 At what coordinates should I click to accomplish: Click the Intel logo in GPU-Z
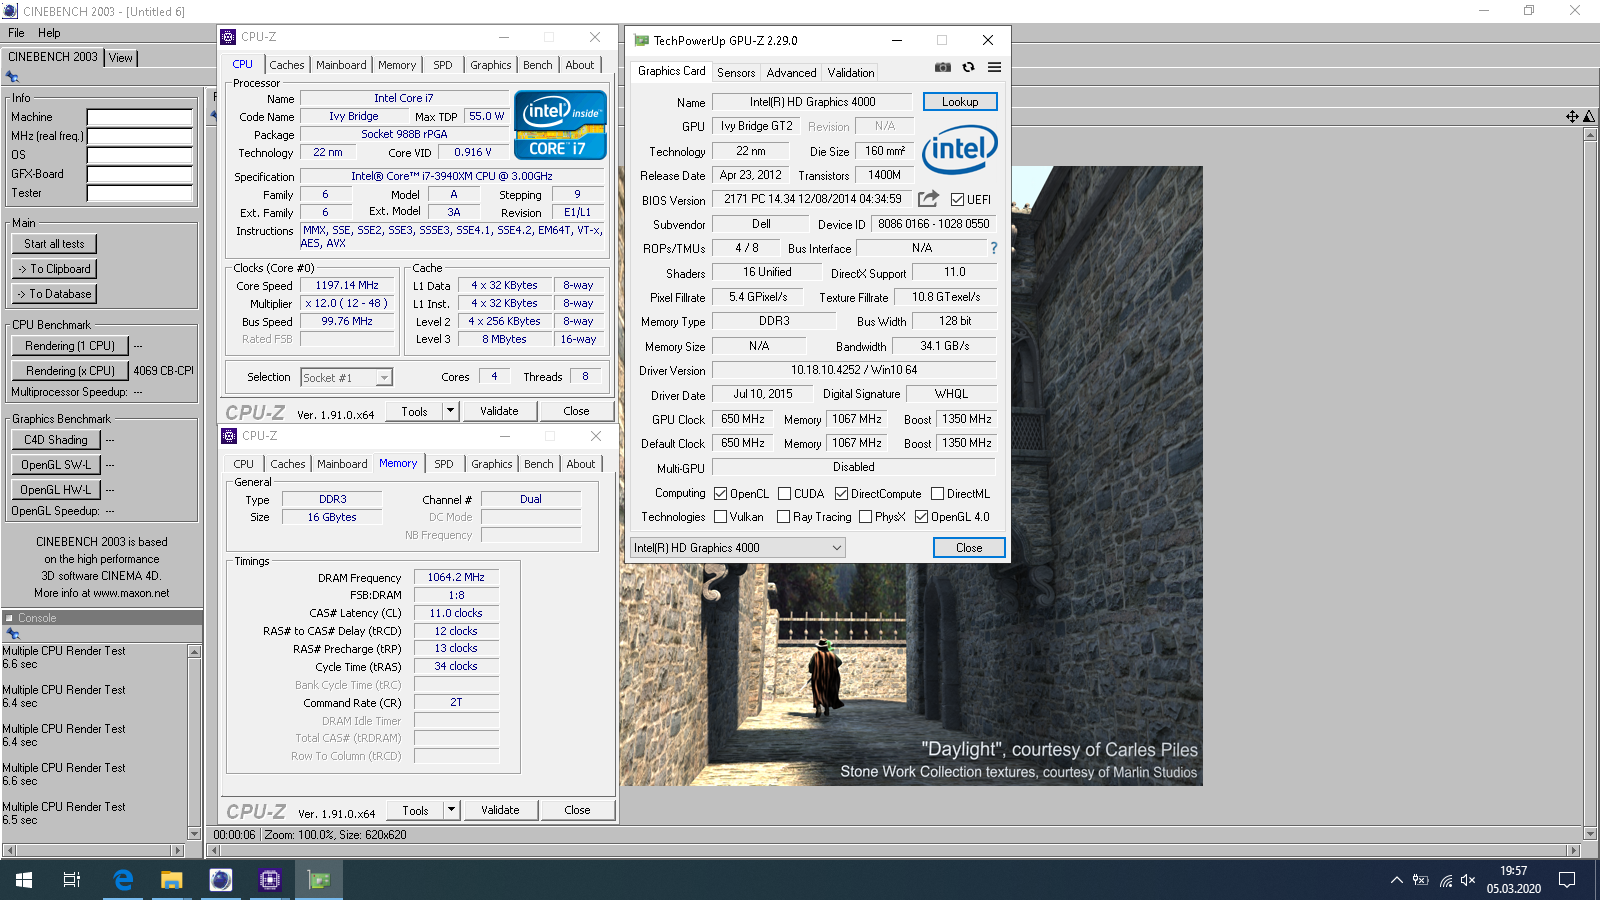[x=959, y=149]
